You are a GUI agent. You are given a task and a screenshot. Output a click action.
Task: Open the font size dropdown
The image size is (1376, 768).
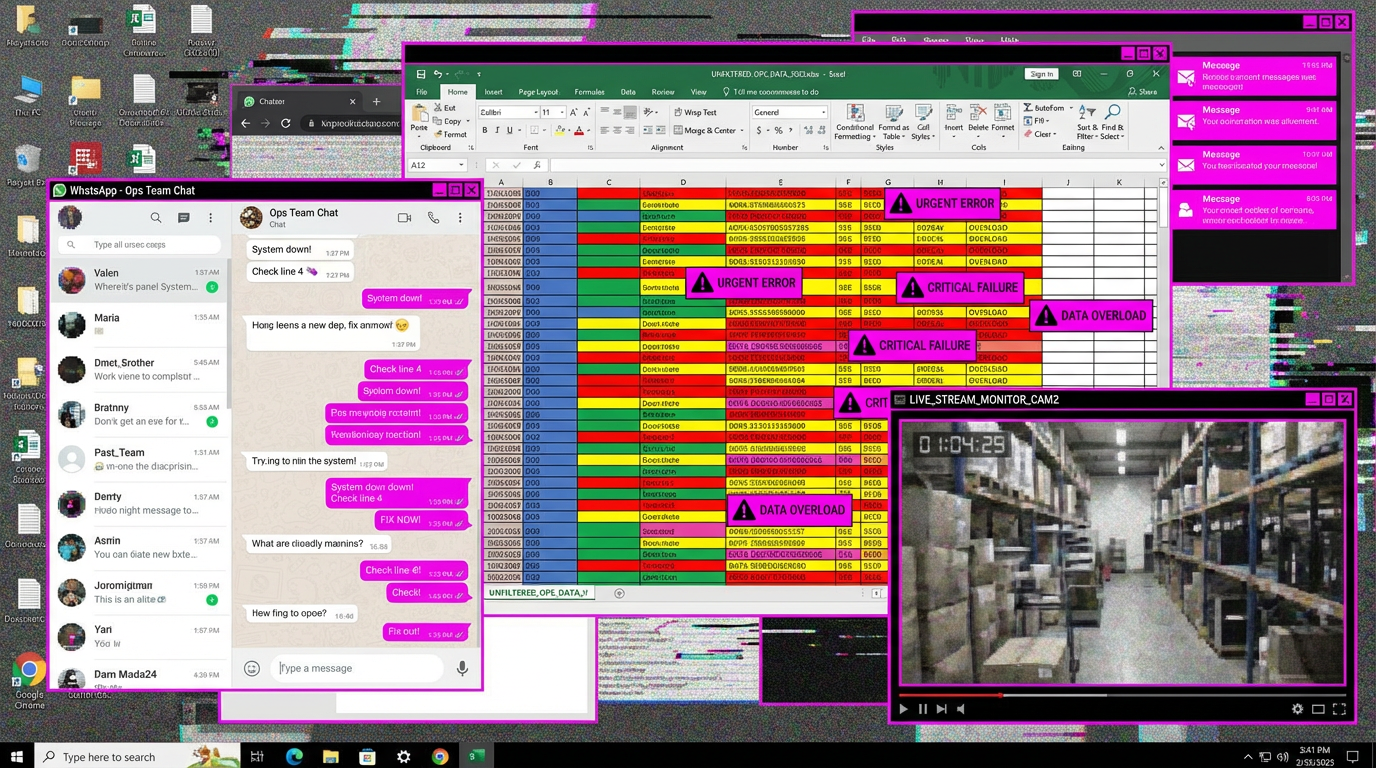tap(560, 112)
